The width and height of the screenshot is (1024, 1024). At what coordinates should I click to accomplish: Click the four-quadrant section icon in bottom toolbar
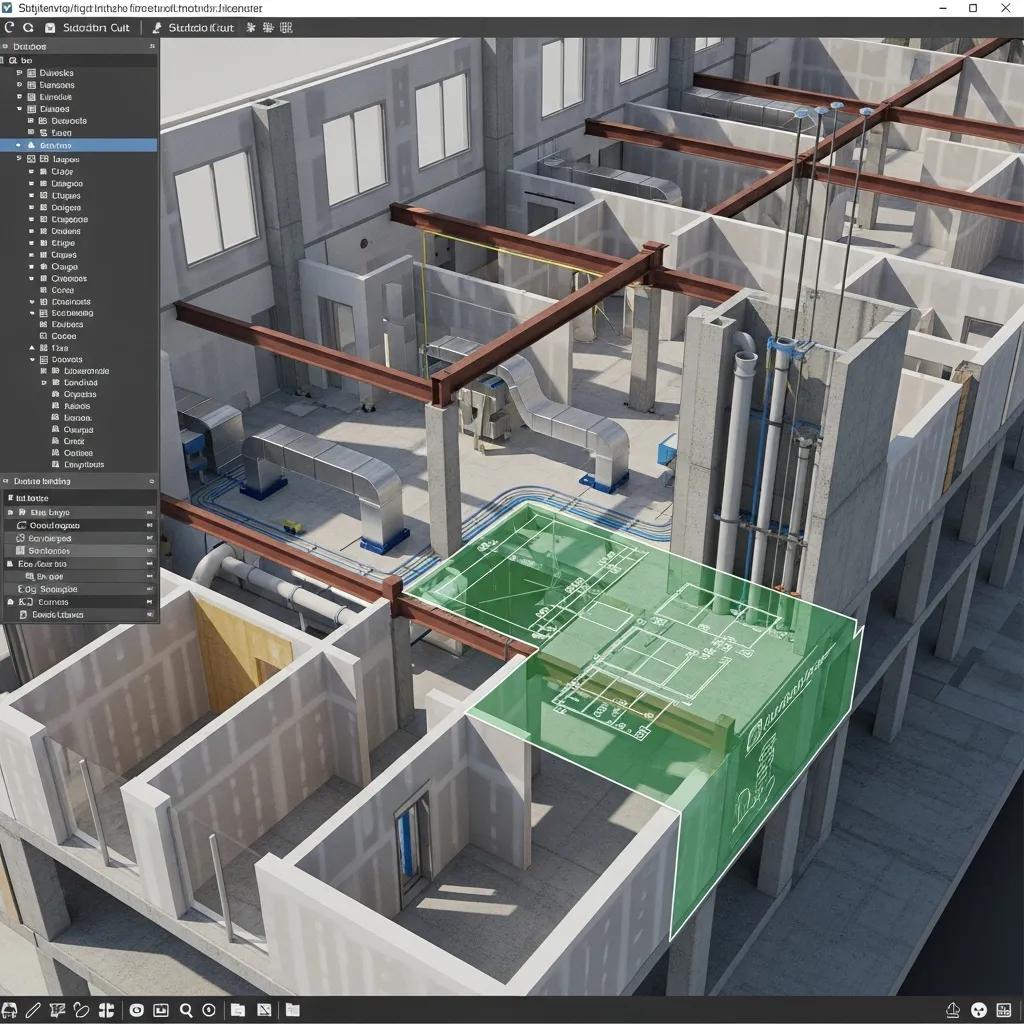[x=106, y=1010]
